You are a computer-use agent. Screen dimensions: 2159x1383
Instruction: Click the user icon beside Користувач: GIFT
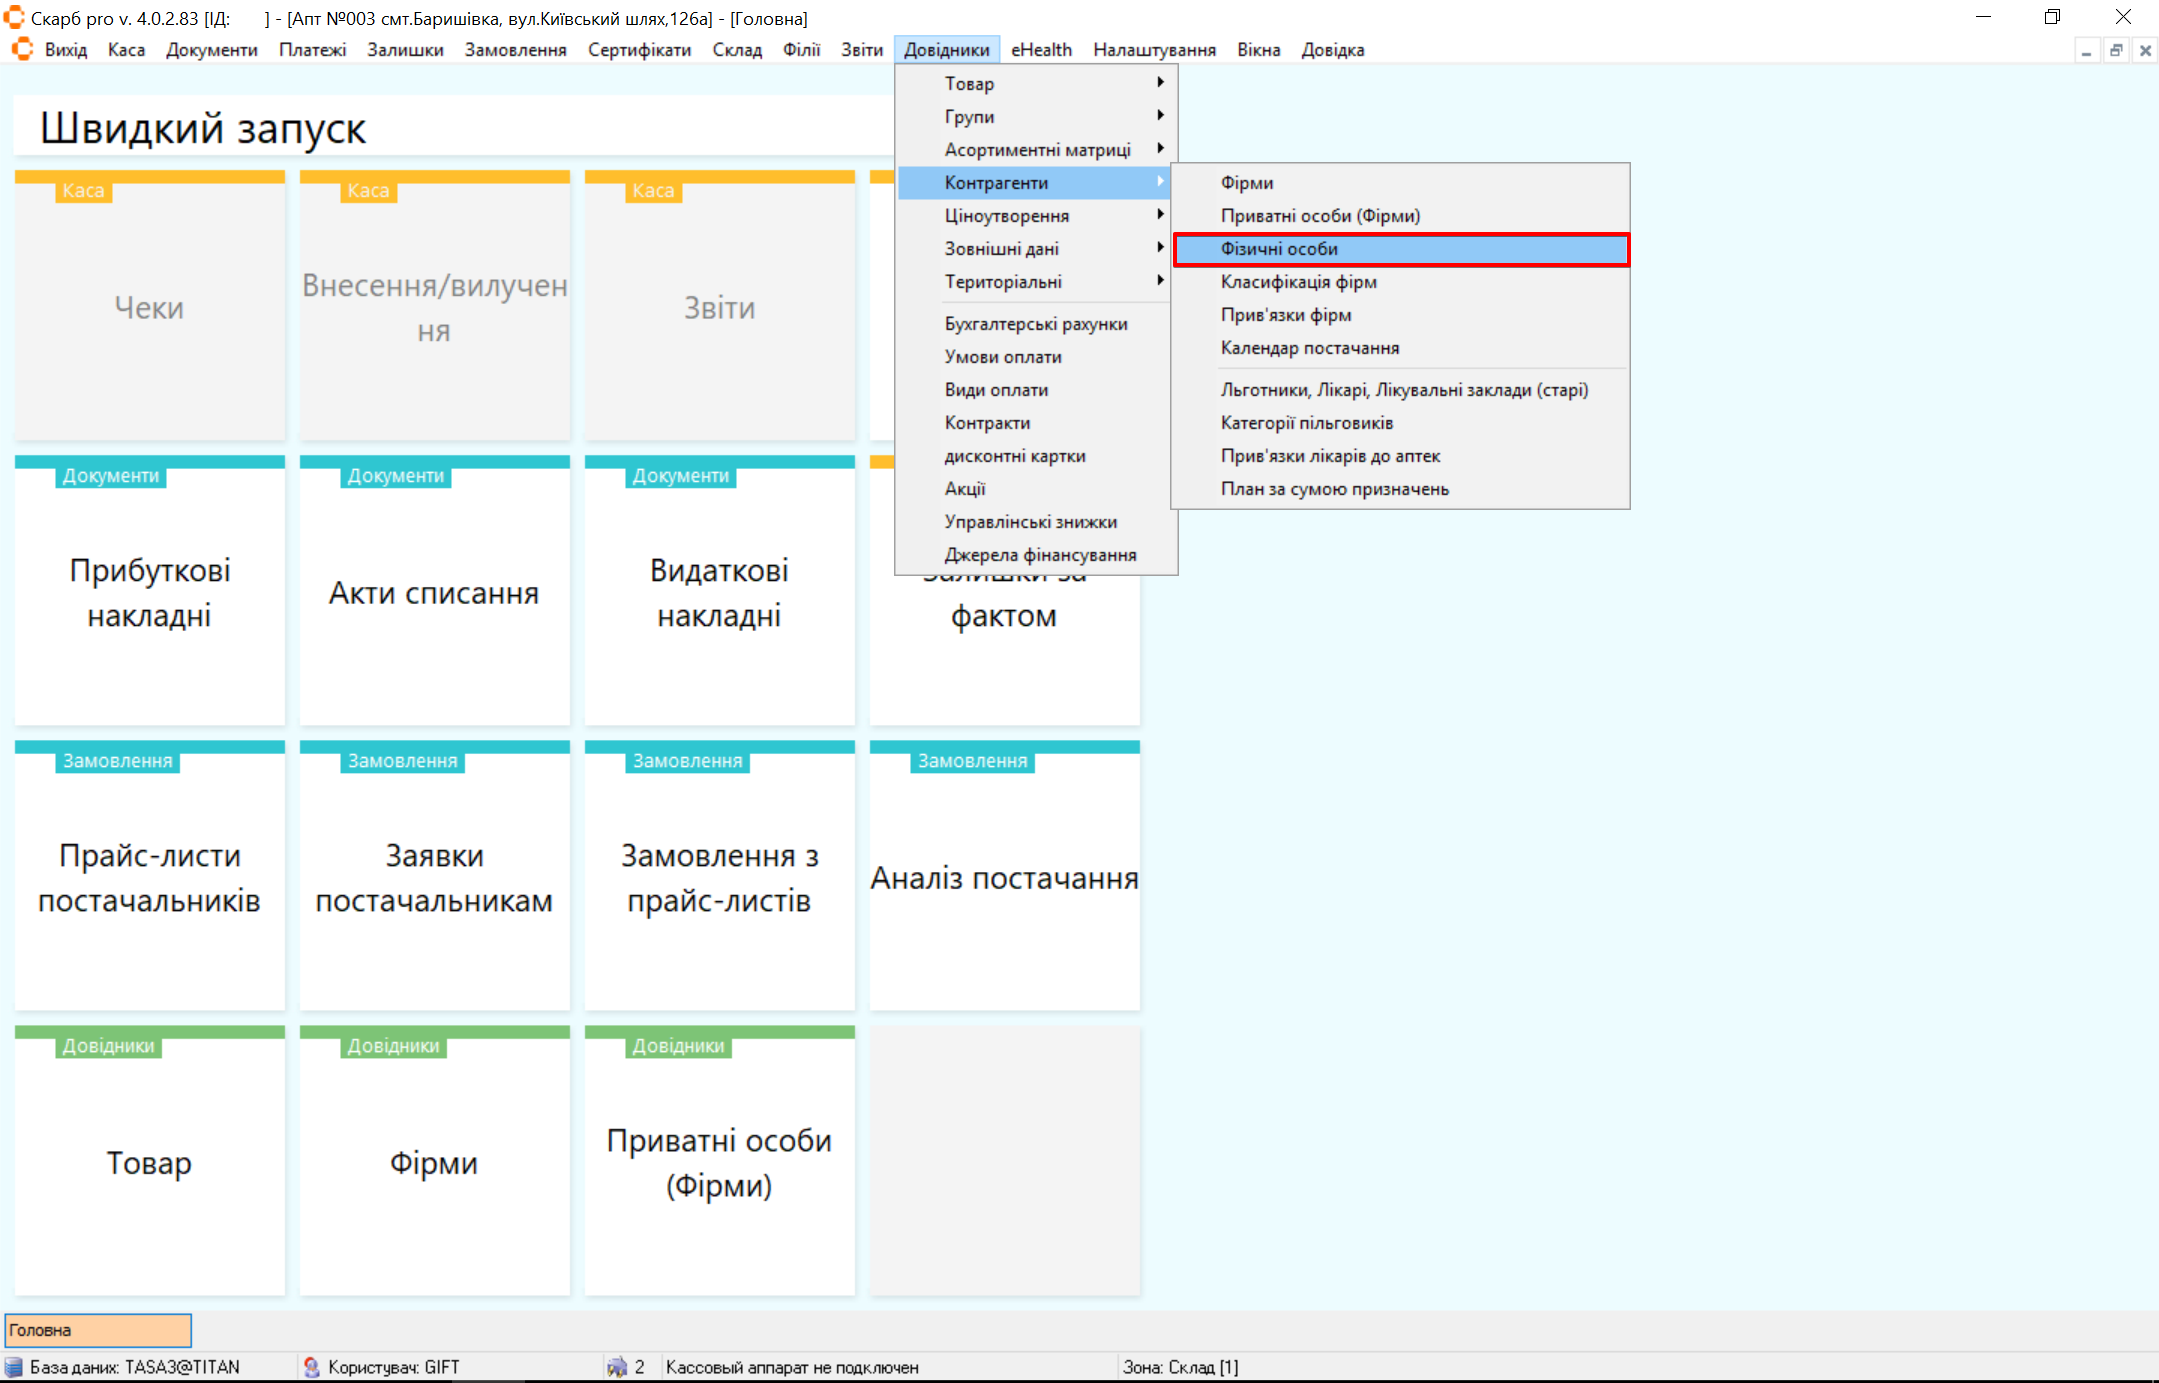311,1367
